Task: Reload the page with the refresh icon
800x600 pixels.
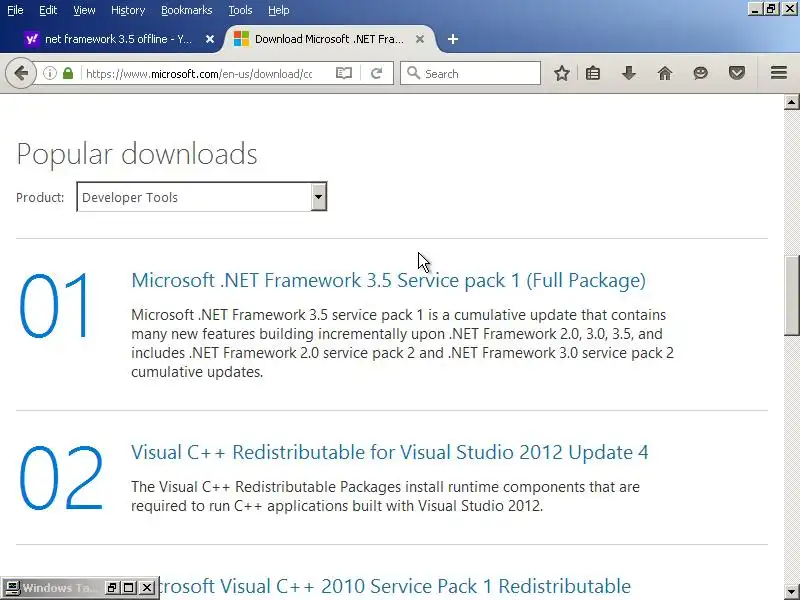Action: (x=377, y=73)
